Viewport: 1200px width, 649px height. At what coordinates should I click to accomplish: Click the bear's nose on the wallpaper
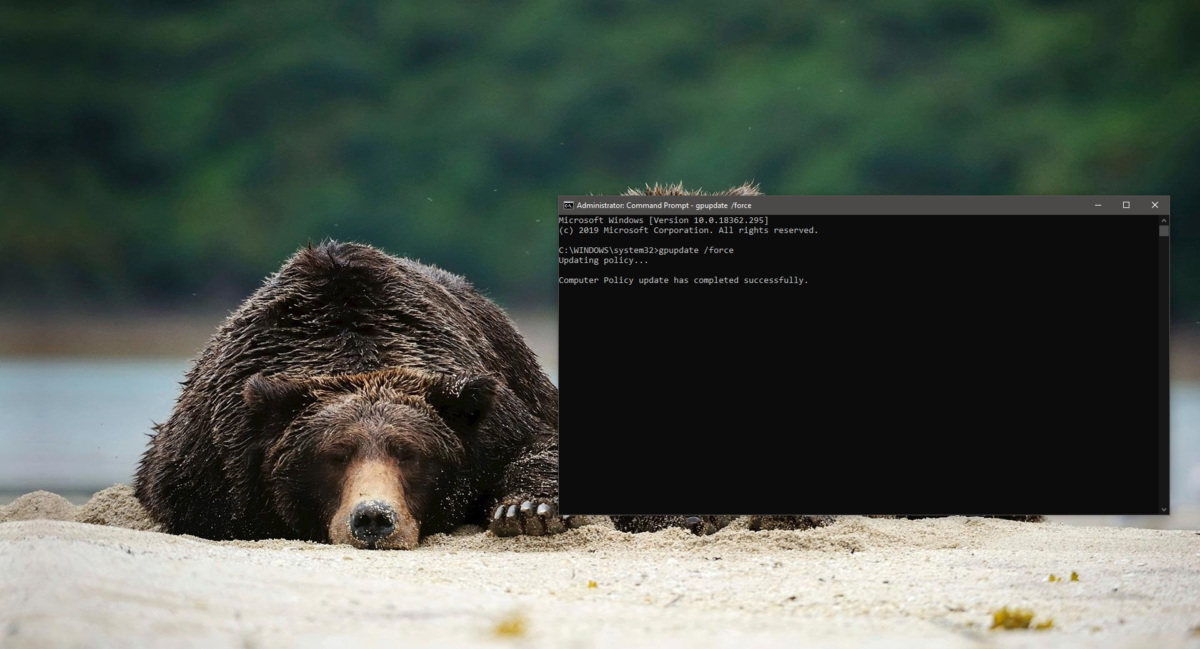click(373, 520)
